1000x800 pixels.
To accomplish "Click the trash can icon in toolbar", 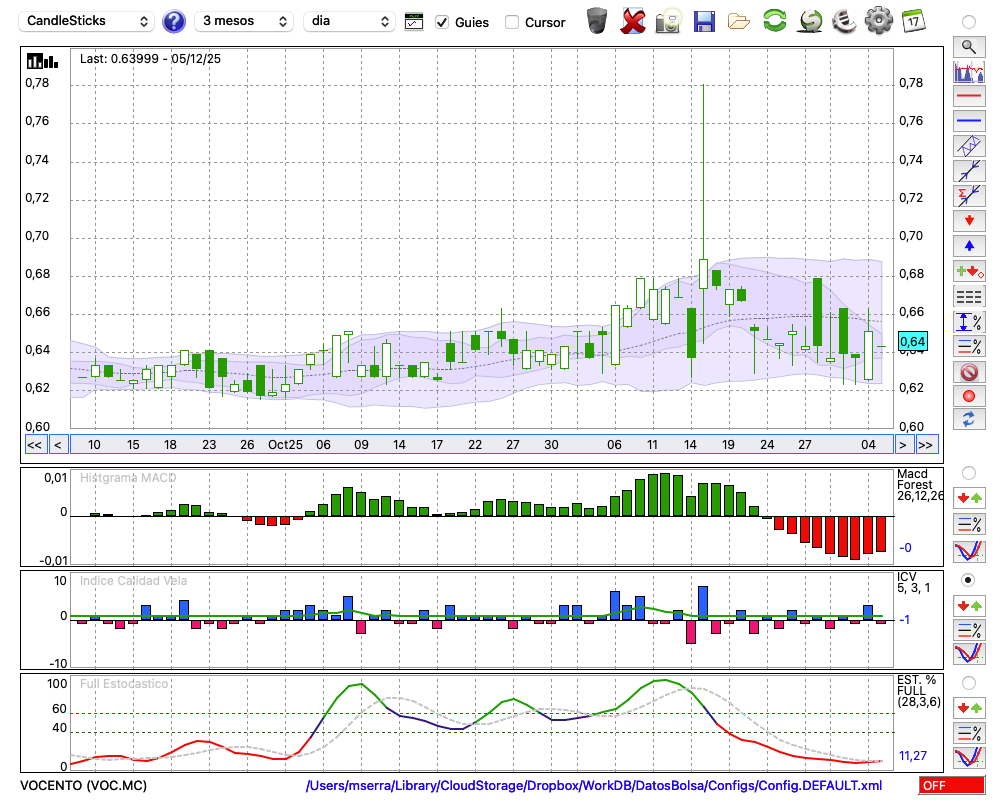I will pos(597,20).
